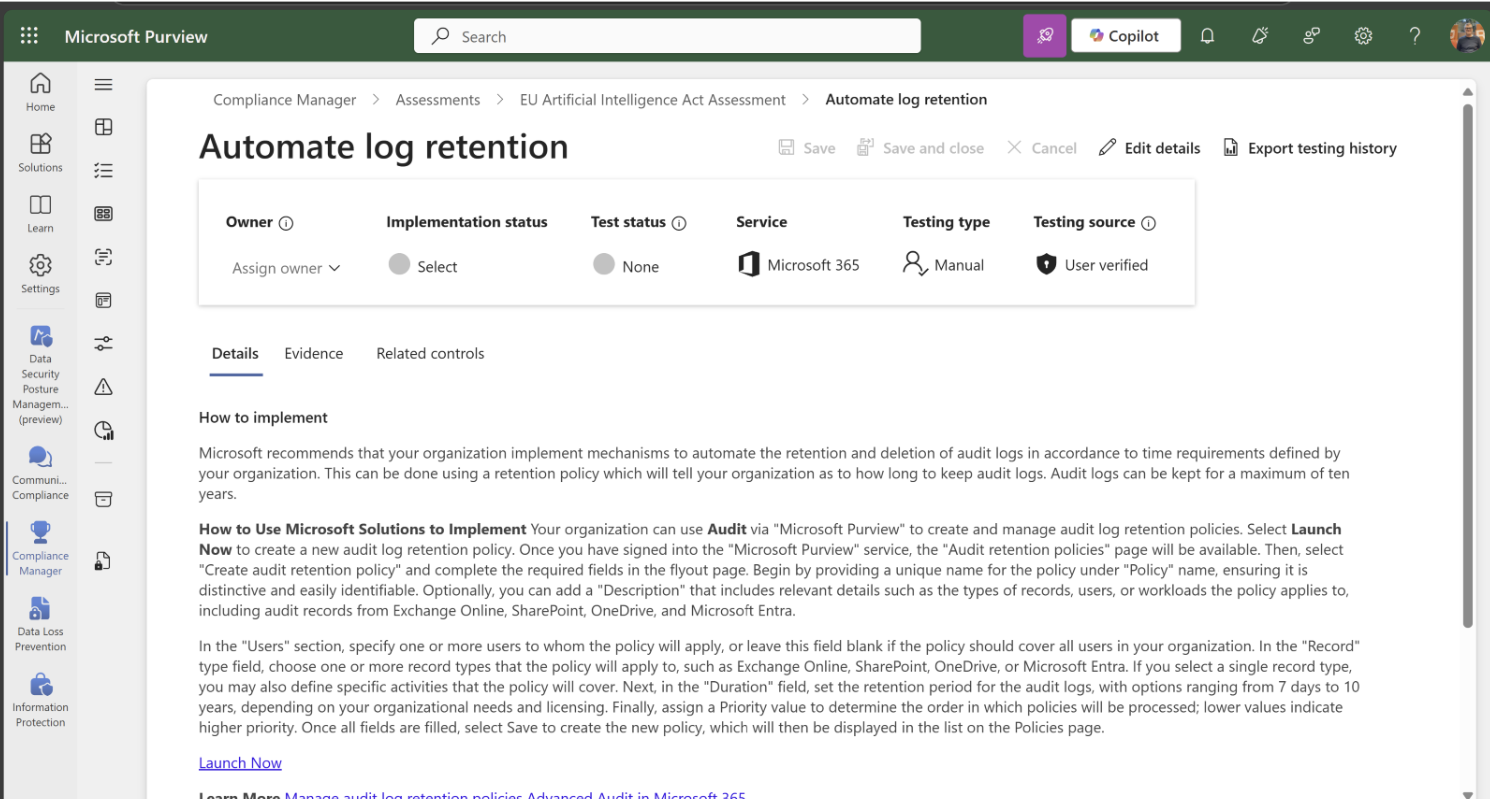Open the connected people icon in header

[x=1312, y=36]
